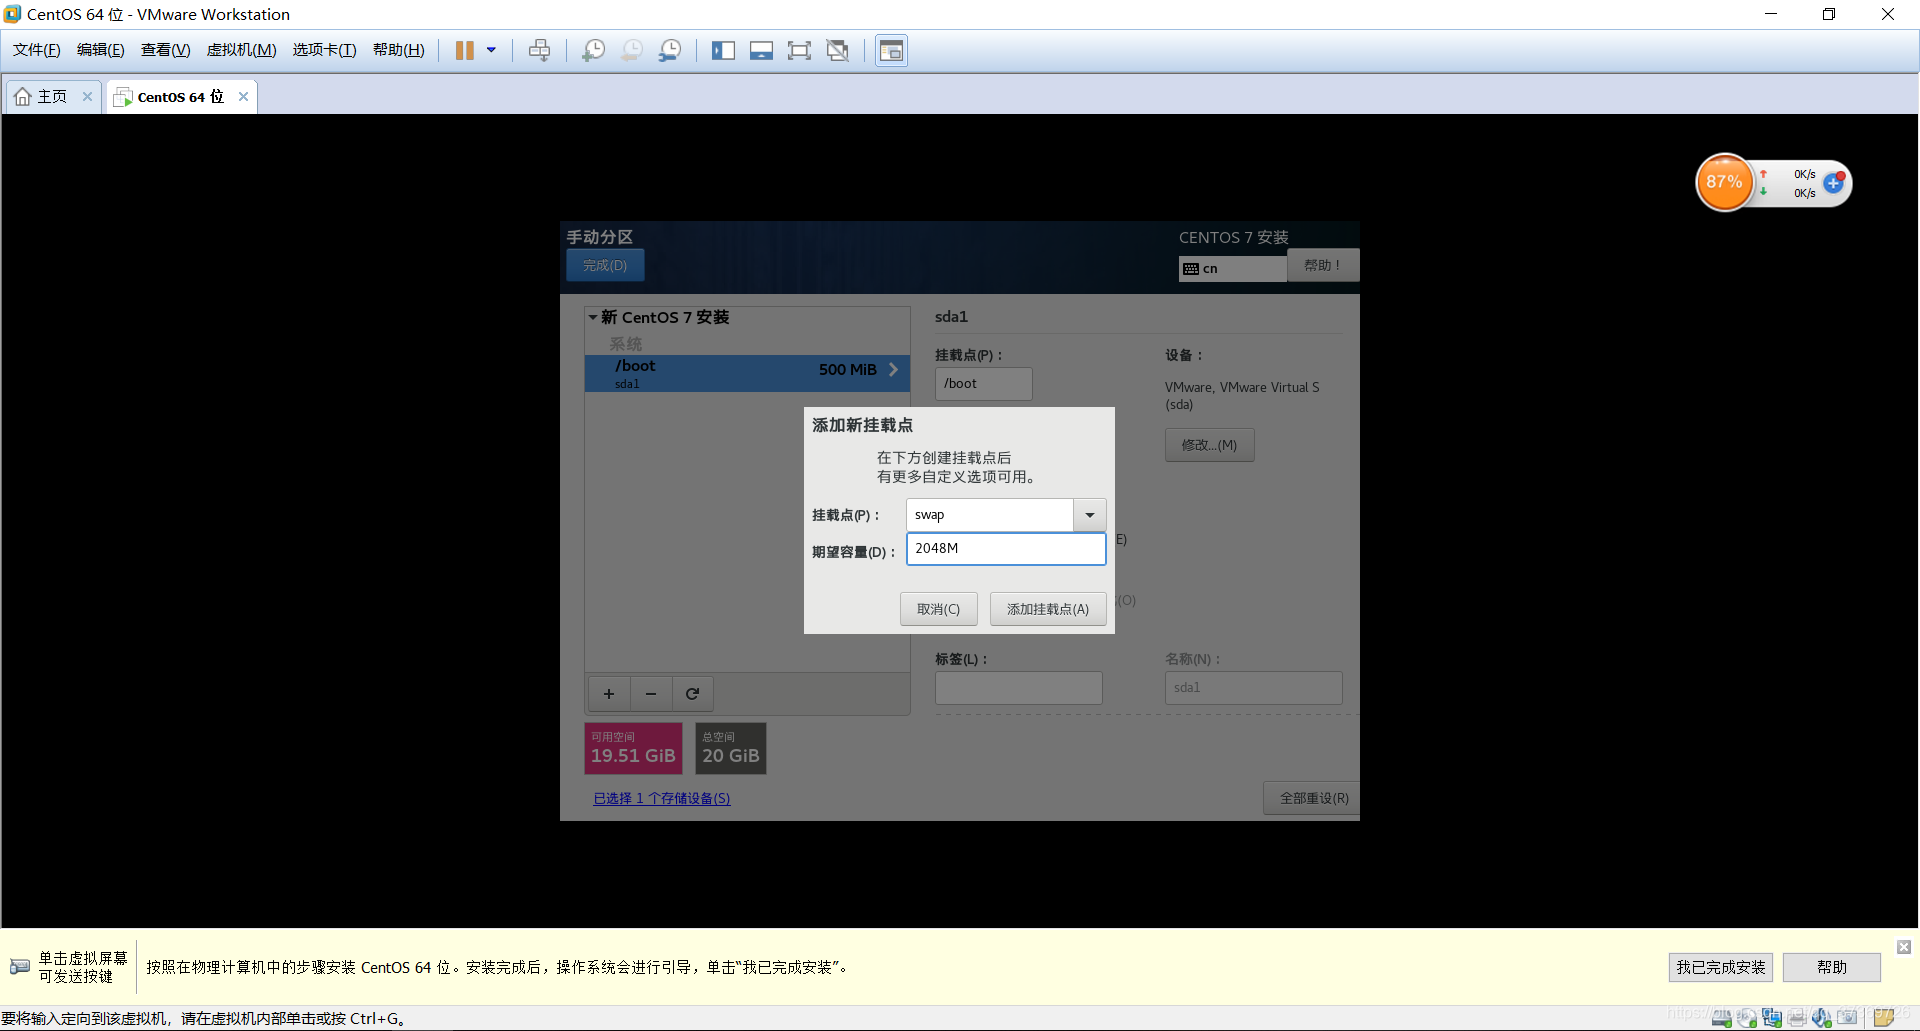Click the keyboard icon beside 单击虚拟屏幕
Screen dimensions: 1920x1031
[x=19, y=966]
